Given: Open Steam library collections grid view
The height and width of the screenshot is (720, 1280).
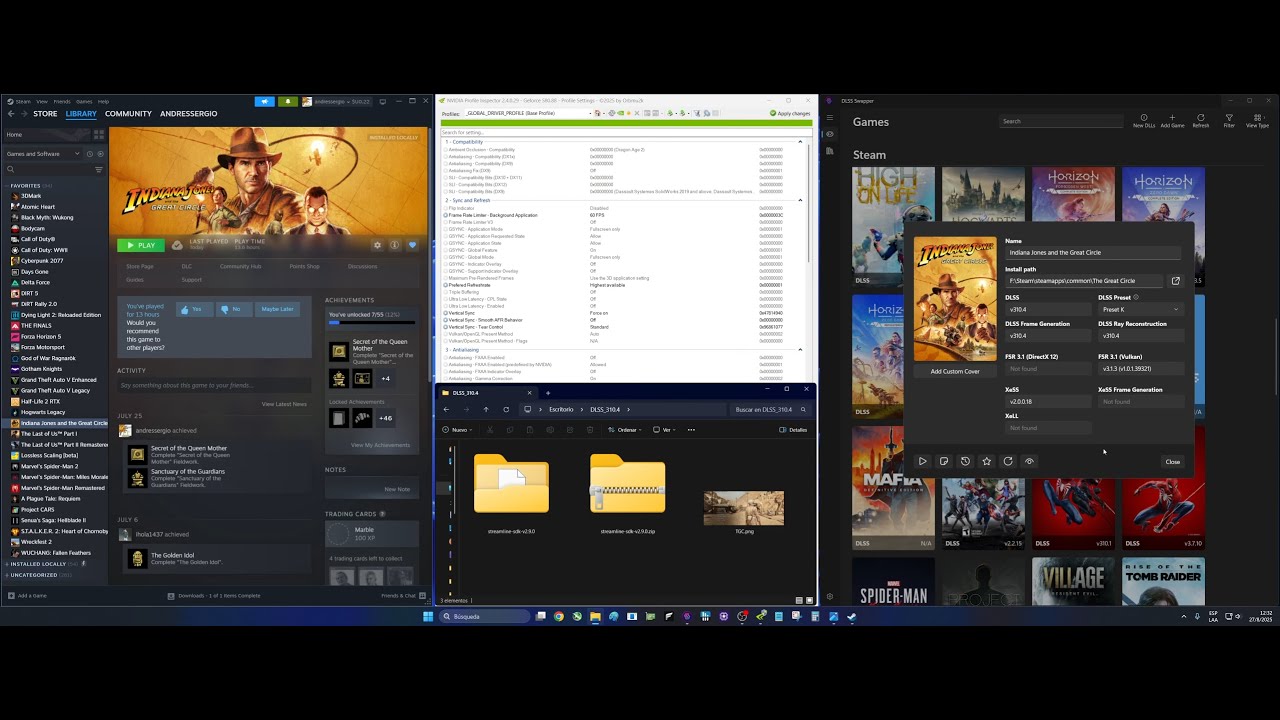Looking at the screenshot, I should [x=98, y=134].
